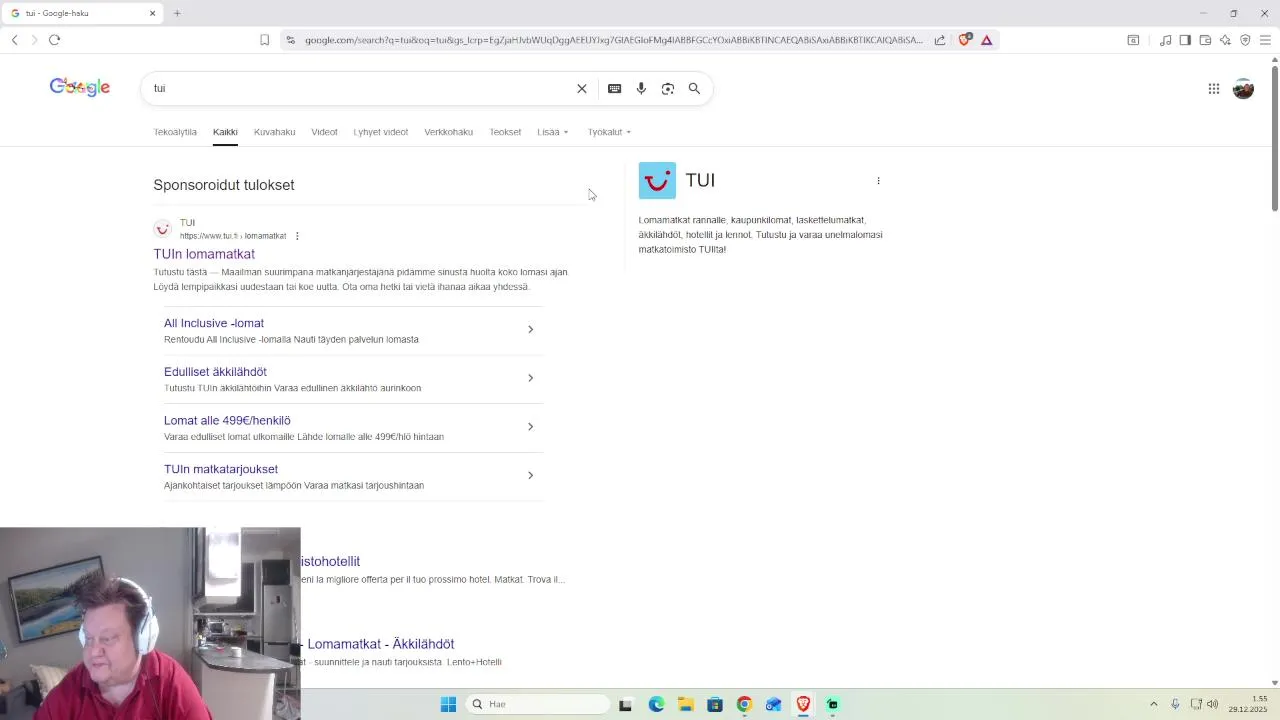Open the TUIn matkatarjoukset link

click(221, 469)
